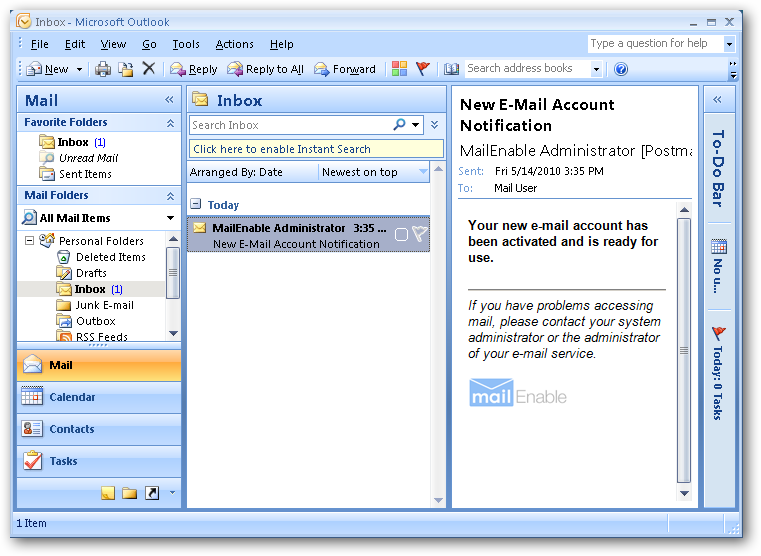
Task: Click the search magnifier icon in Search Inbox
Action: (399, 125)
